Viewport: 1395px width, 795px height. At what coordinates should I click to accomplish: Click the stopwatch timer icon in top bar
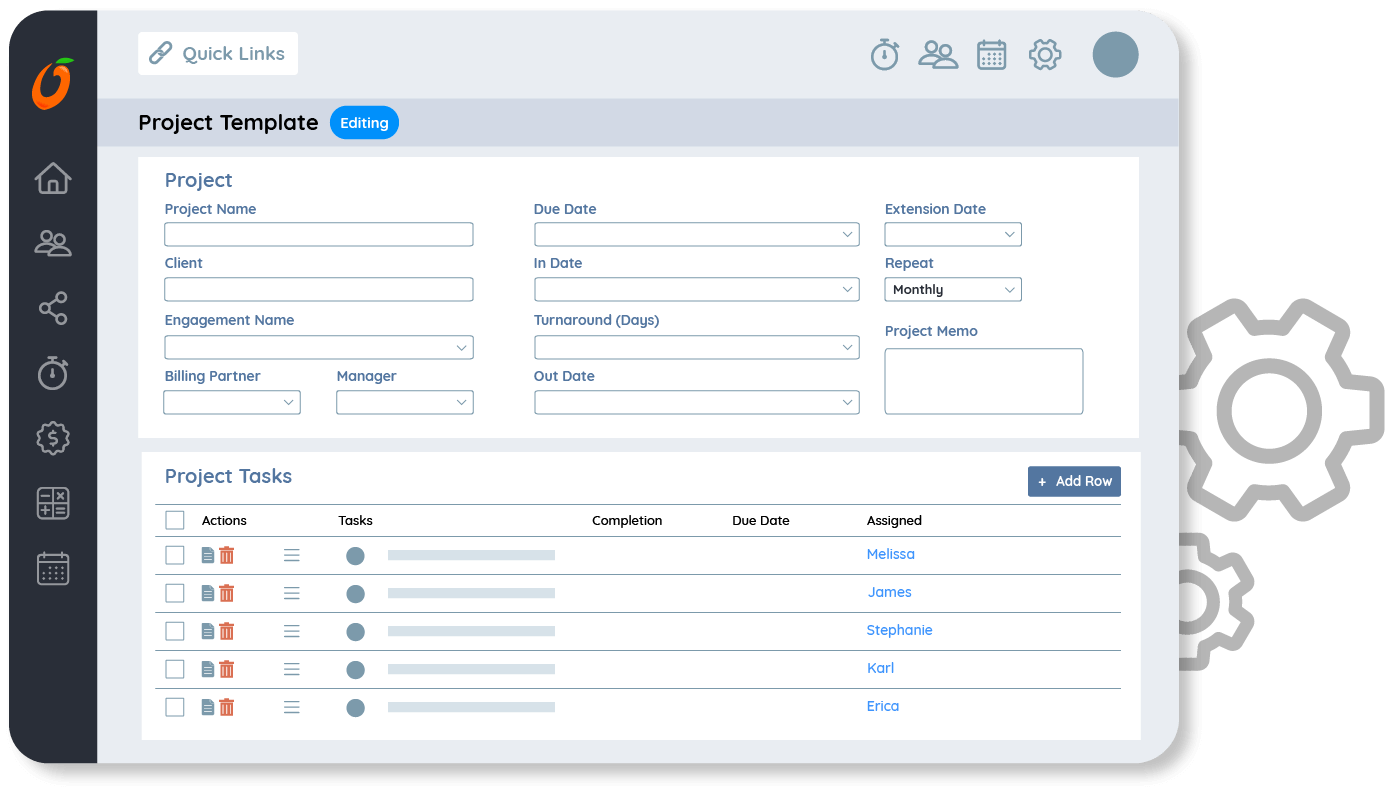pyautogui.click(x=884, y=54)
